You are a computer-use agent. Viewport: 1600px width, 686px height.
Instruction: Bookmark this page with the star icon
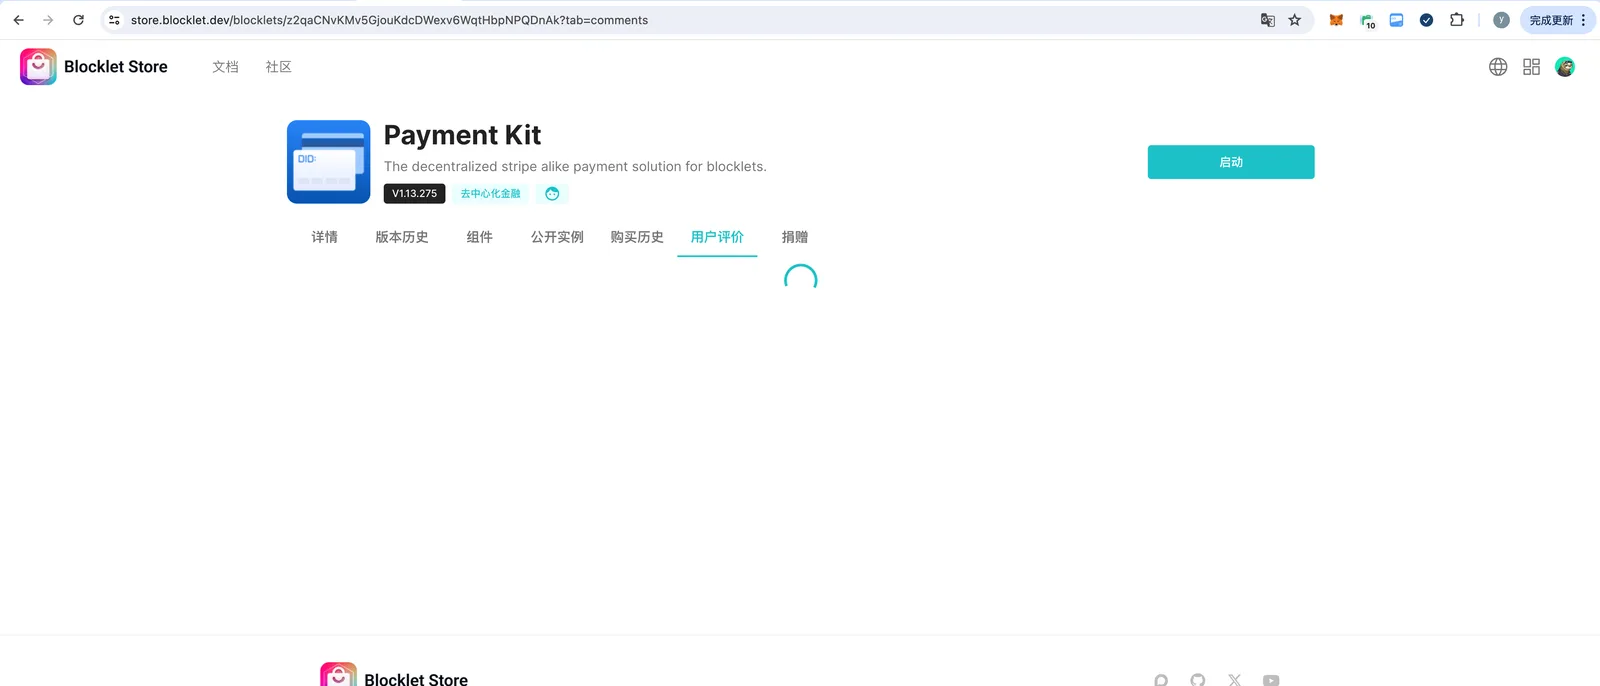(x=1295, y=20)
